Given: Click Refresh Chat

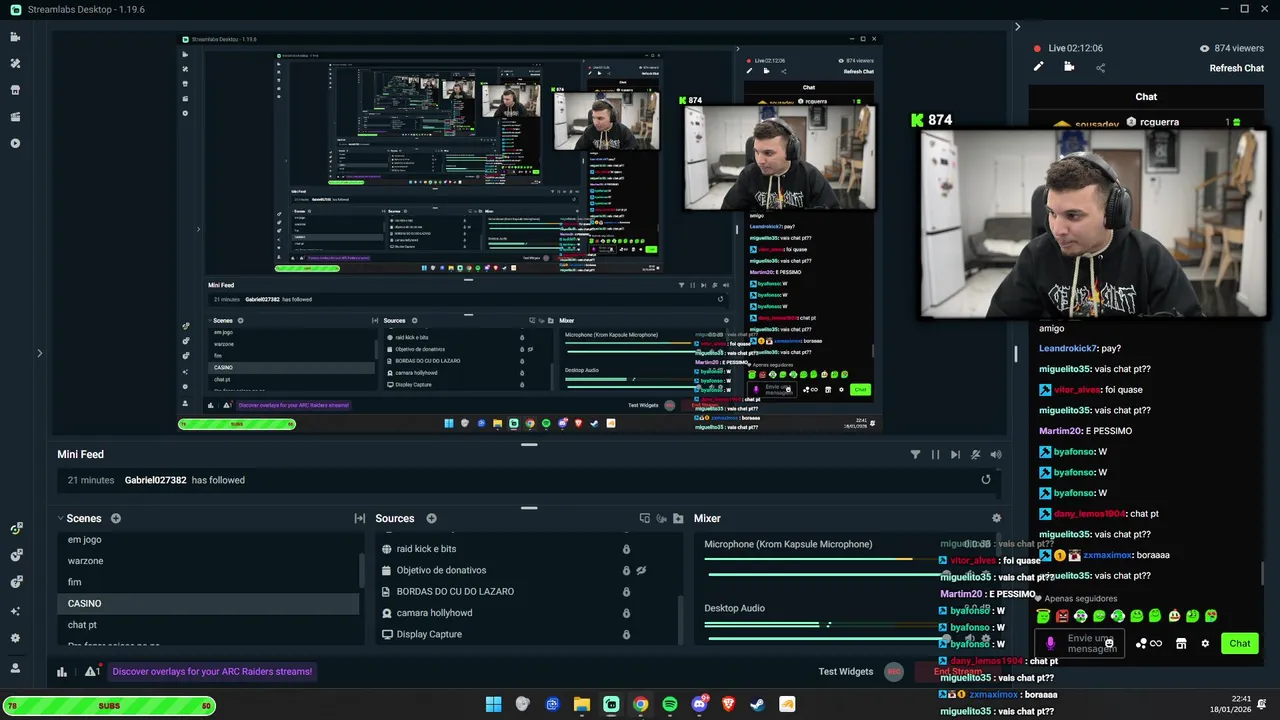Looking at the screenshot, I should point(1237,68).
